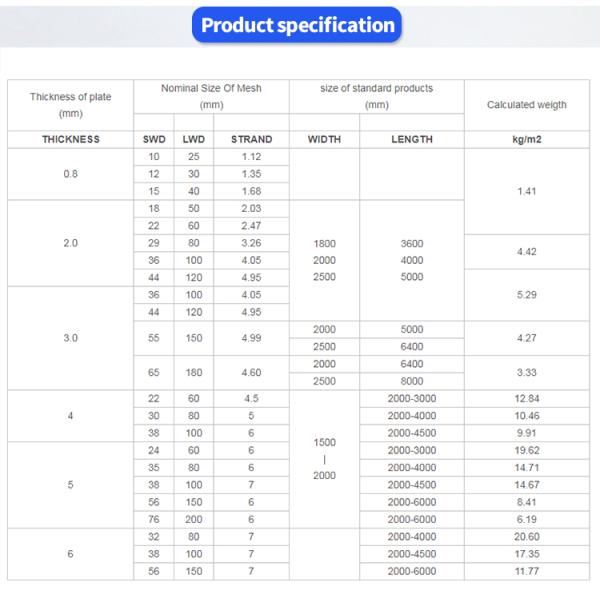The image size is (600, 600).
Task: Click the 20.60 calculated weight cell
Action: point(526,537)
